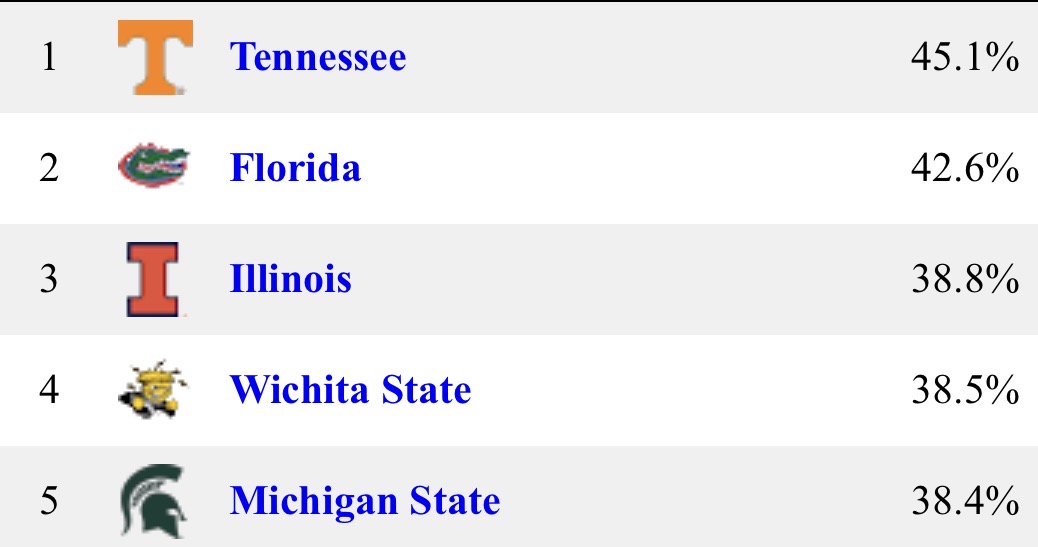
Task: Click Michigan State's 38.4% value
Action: click(963, 500)
